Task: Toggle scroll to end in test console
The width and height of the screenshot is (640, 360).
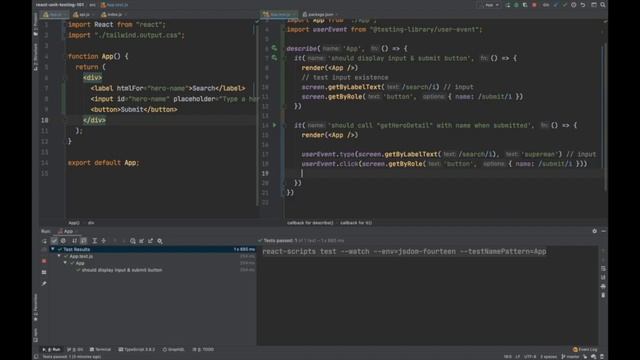Action: click(603, 277)
